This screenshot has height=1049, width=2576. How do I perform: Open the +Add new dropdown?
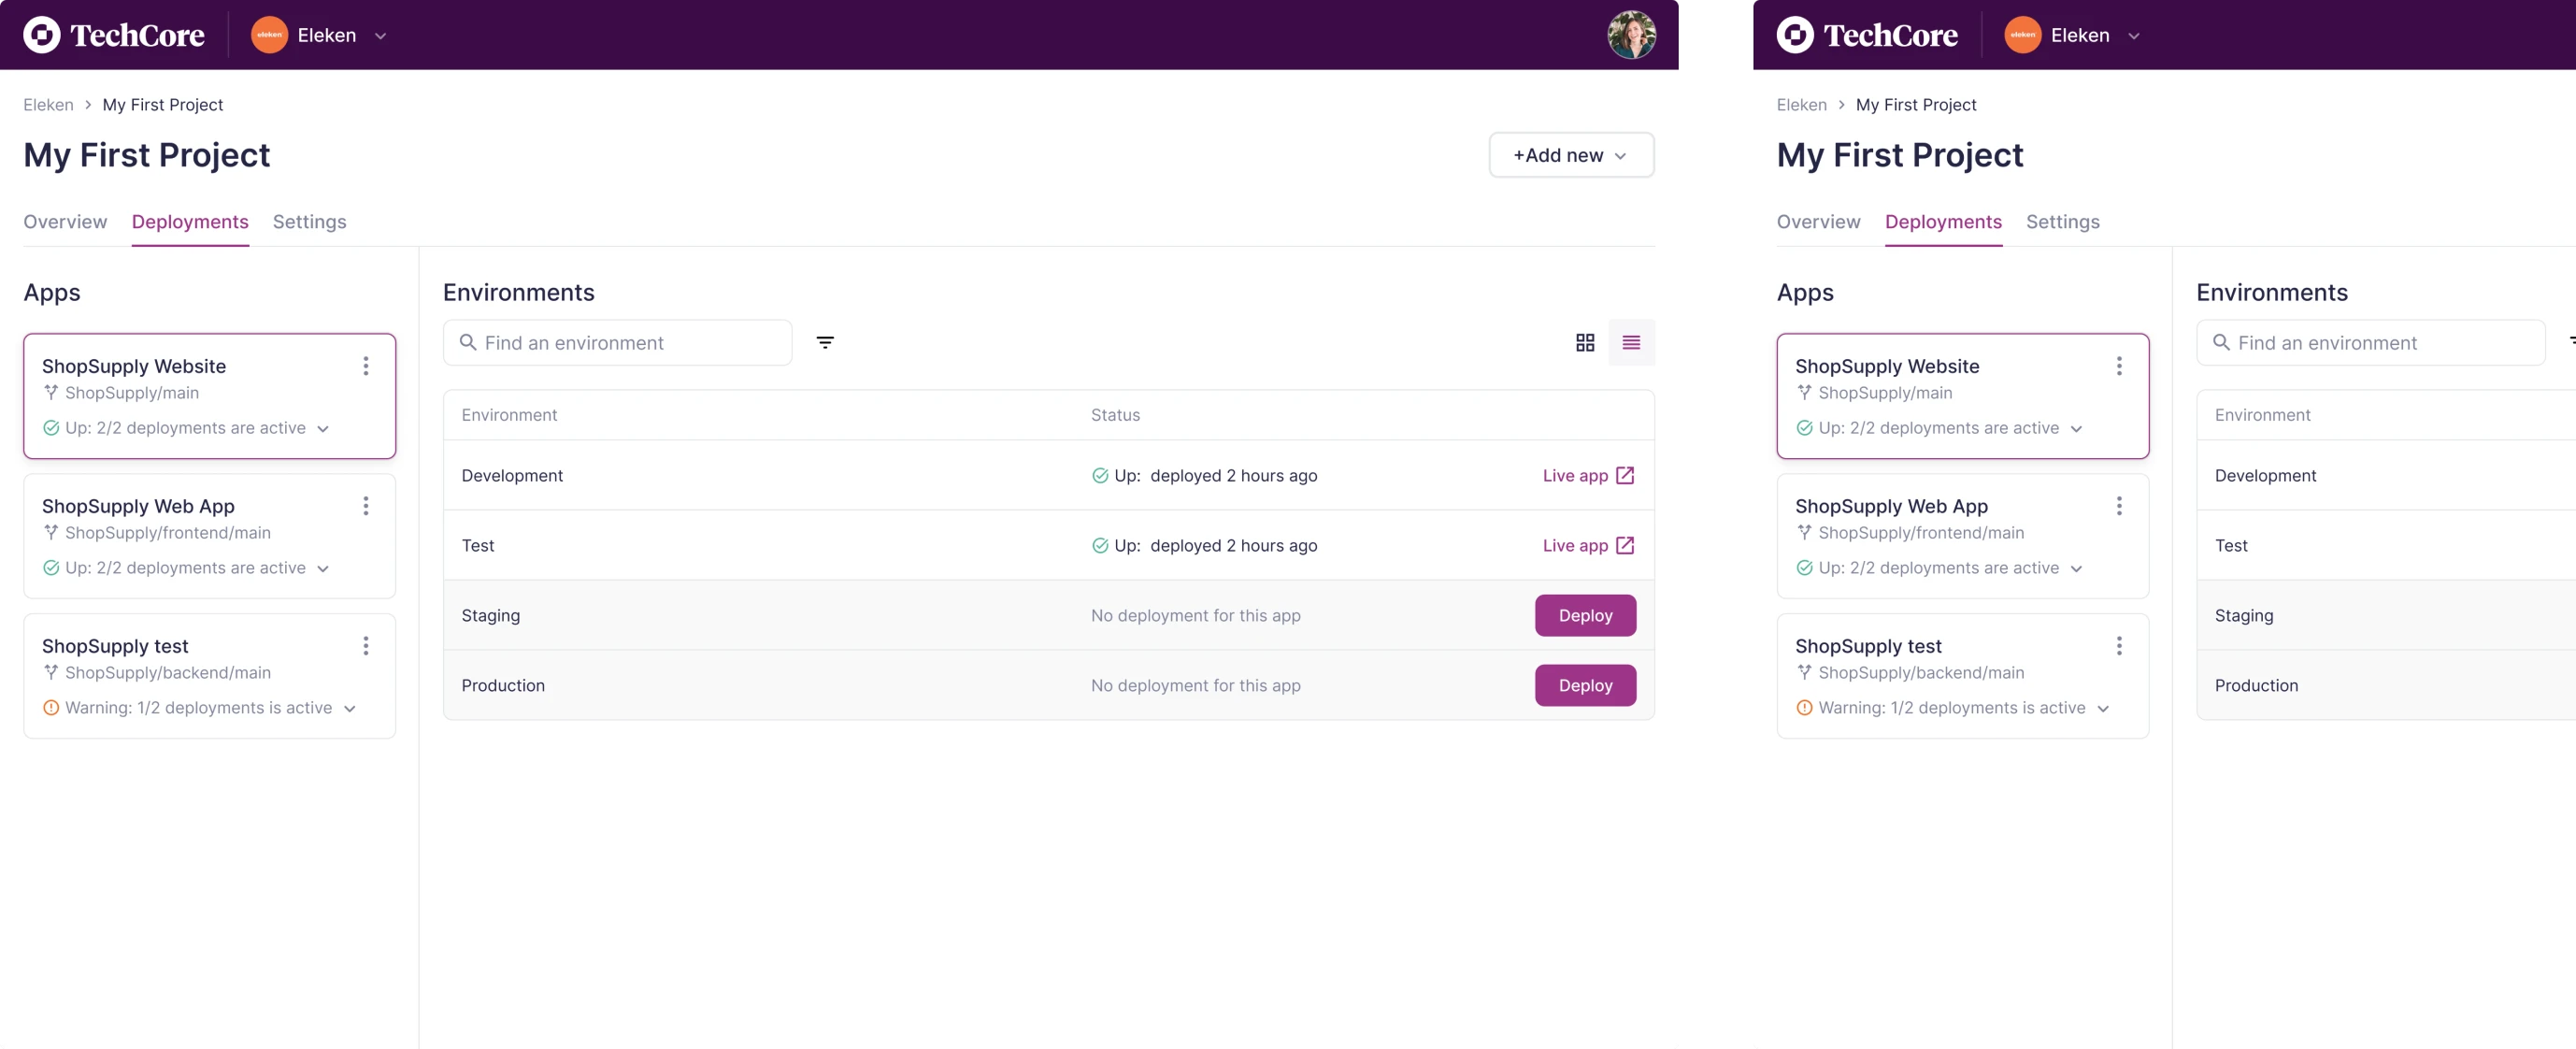point(1570,155)
